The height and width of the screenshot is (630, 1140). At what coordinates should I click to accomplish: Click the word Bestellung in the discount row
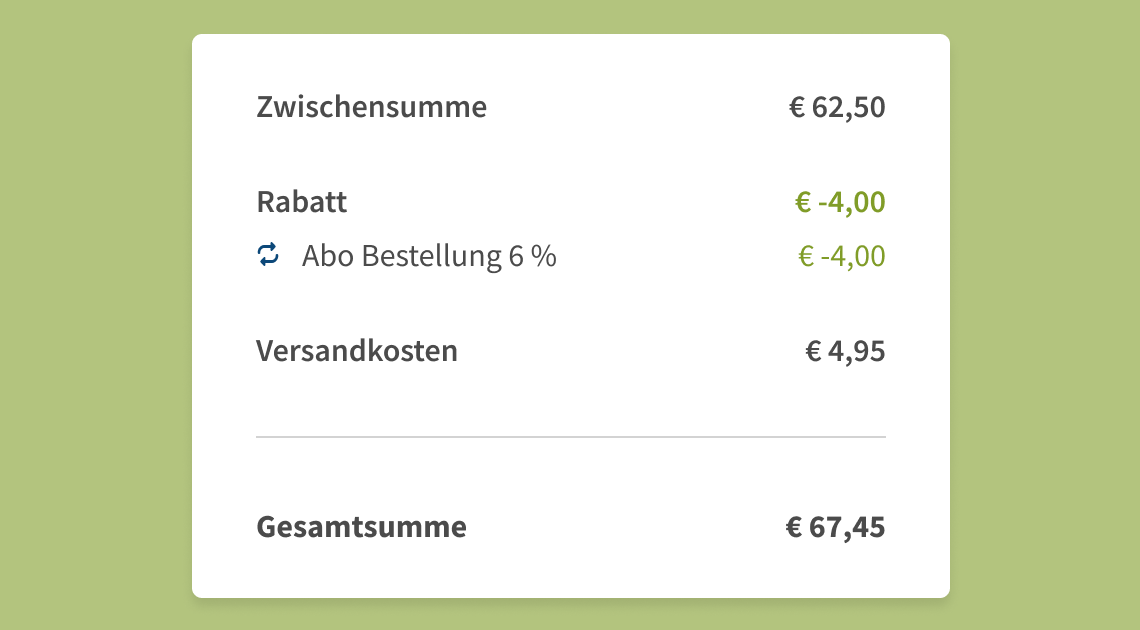pyautogui.click(x=432, y=257)
